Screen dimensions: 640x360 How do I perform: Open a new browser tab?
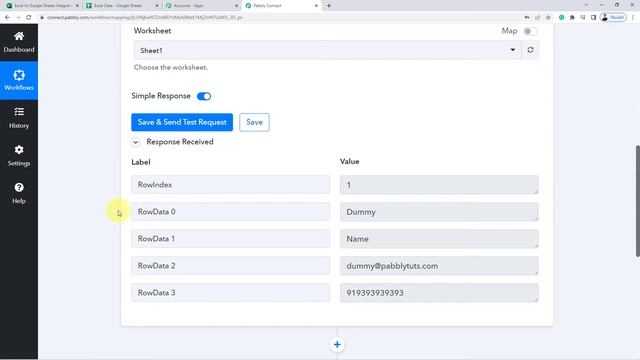(329, 6)
